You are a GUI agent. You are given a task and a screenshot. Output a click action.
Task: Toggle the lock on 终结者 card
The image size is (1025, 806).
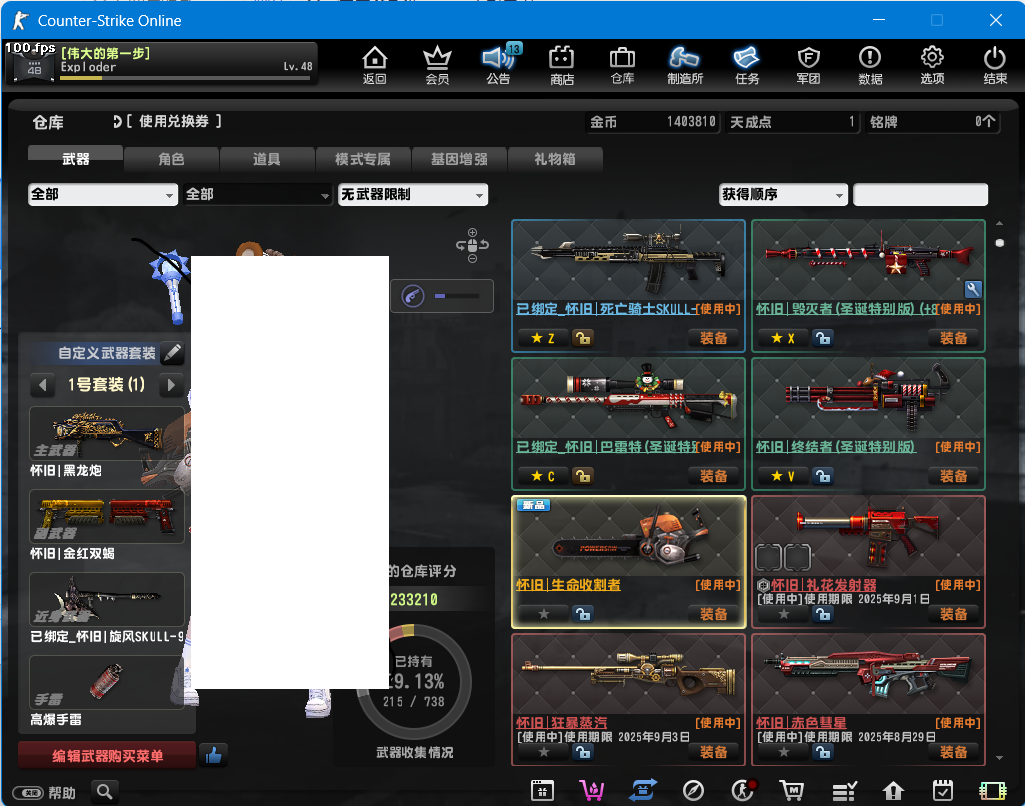822,476
